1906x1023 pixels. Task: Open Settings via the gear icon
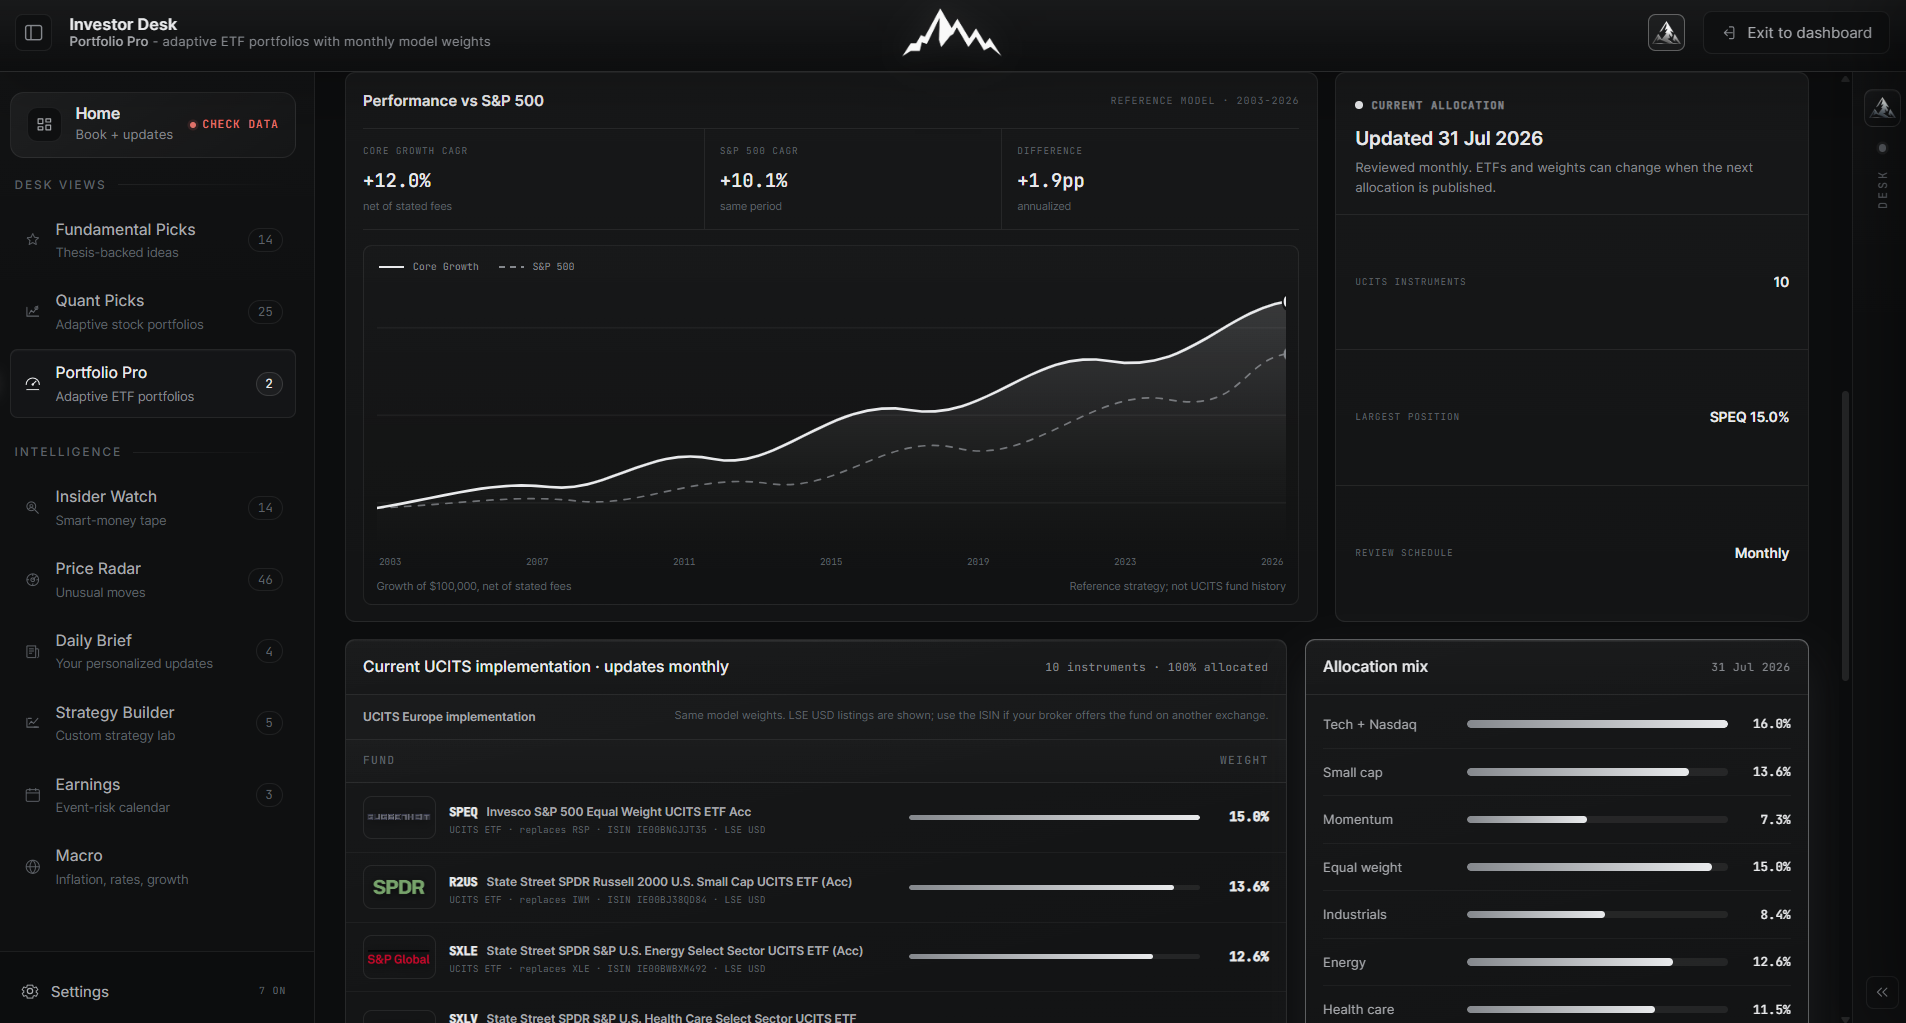[30, 991]
